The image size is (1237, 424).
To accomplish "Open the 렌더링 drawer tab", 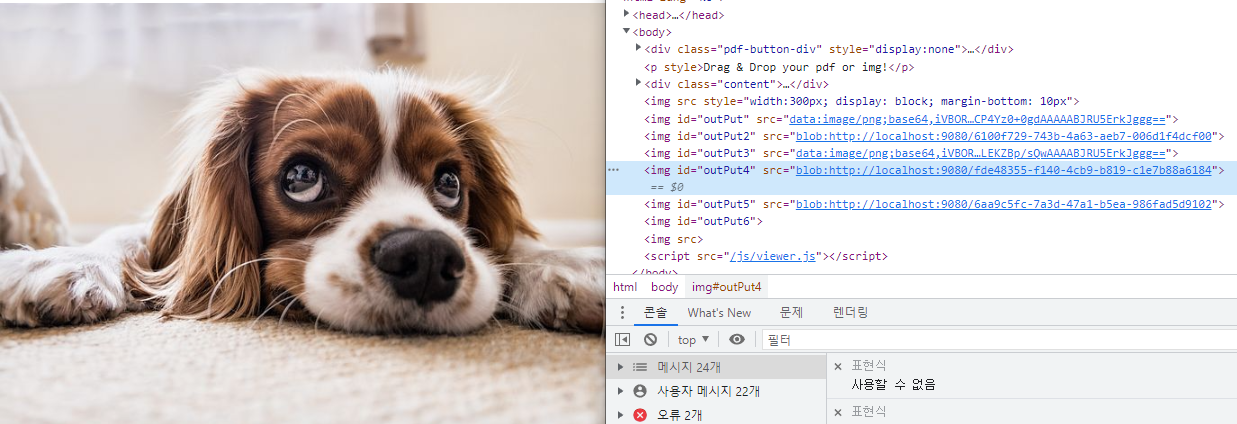I will (x=851, y=313).
